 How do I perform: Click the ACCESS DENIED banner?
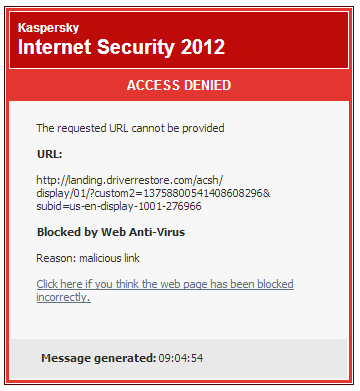pos(179,85)
